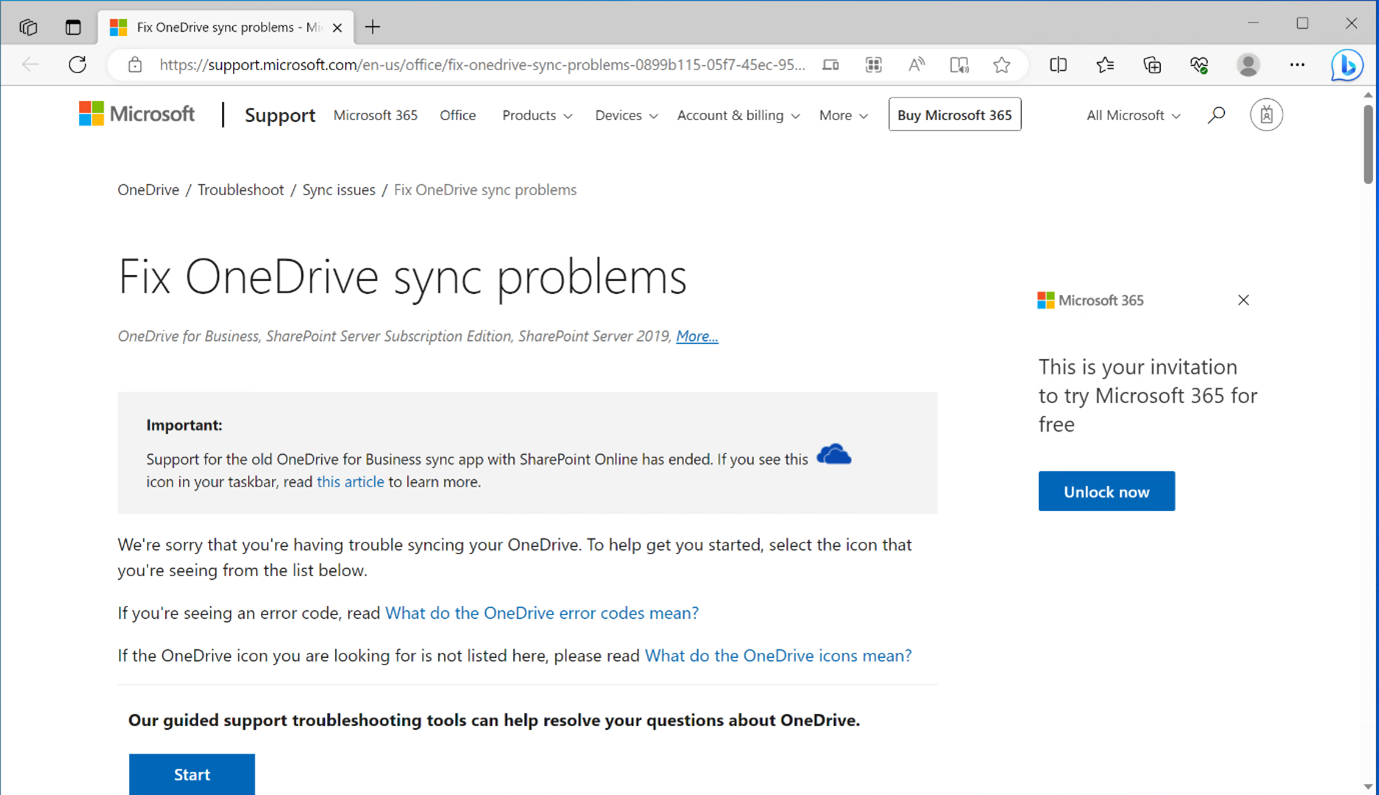
Task: Click the QR code/apps icon in address bar
Action: pyautogui.click(x=874, y=65)
